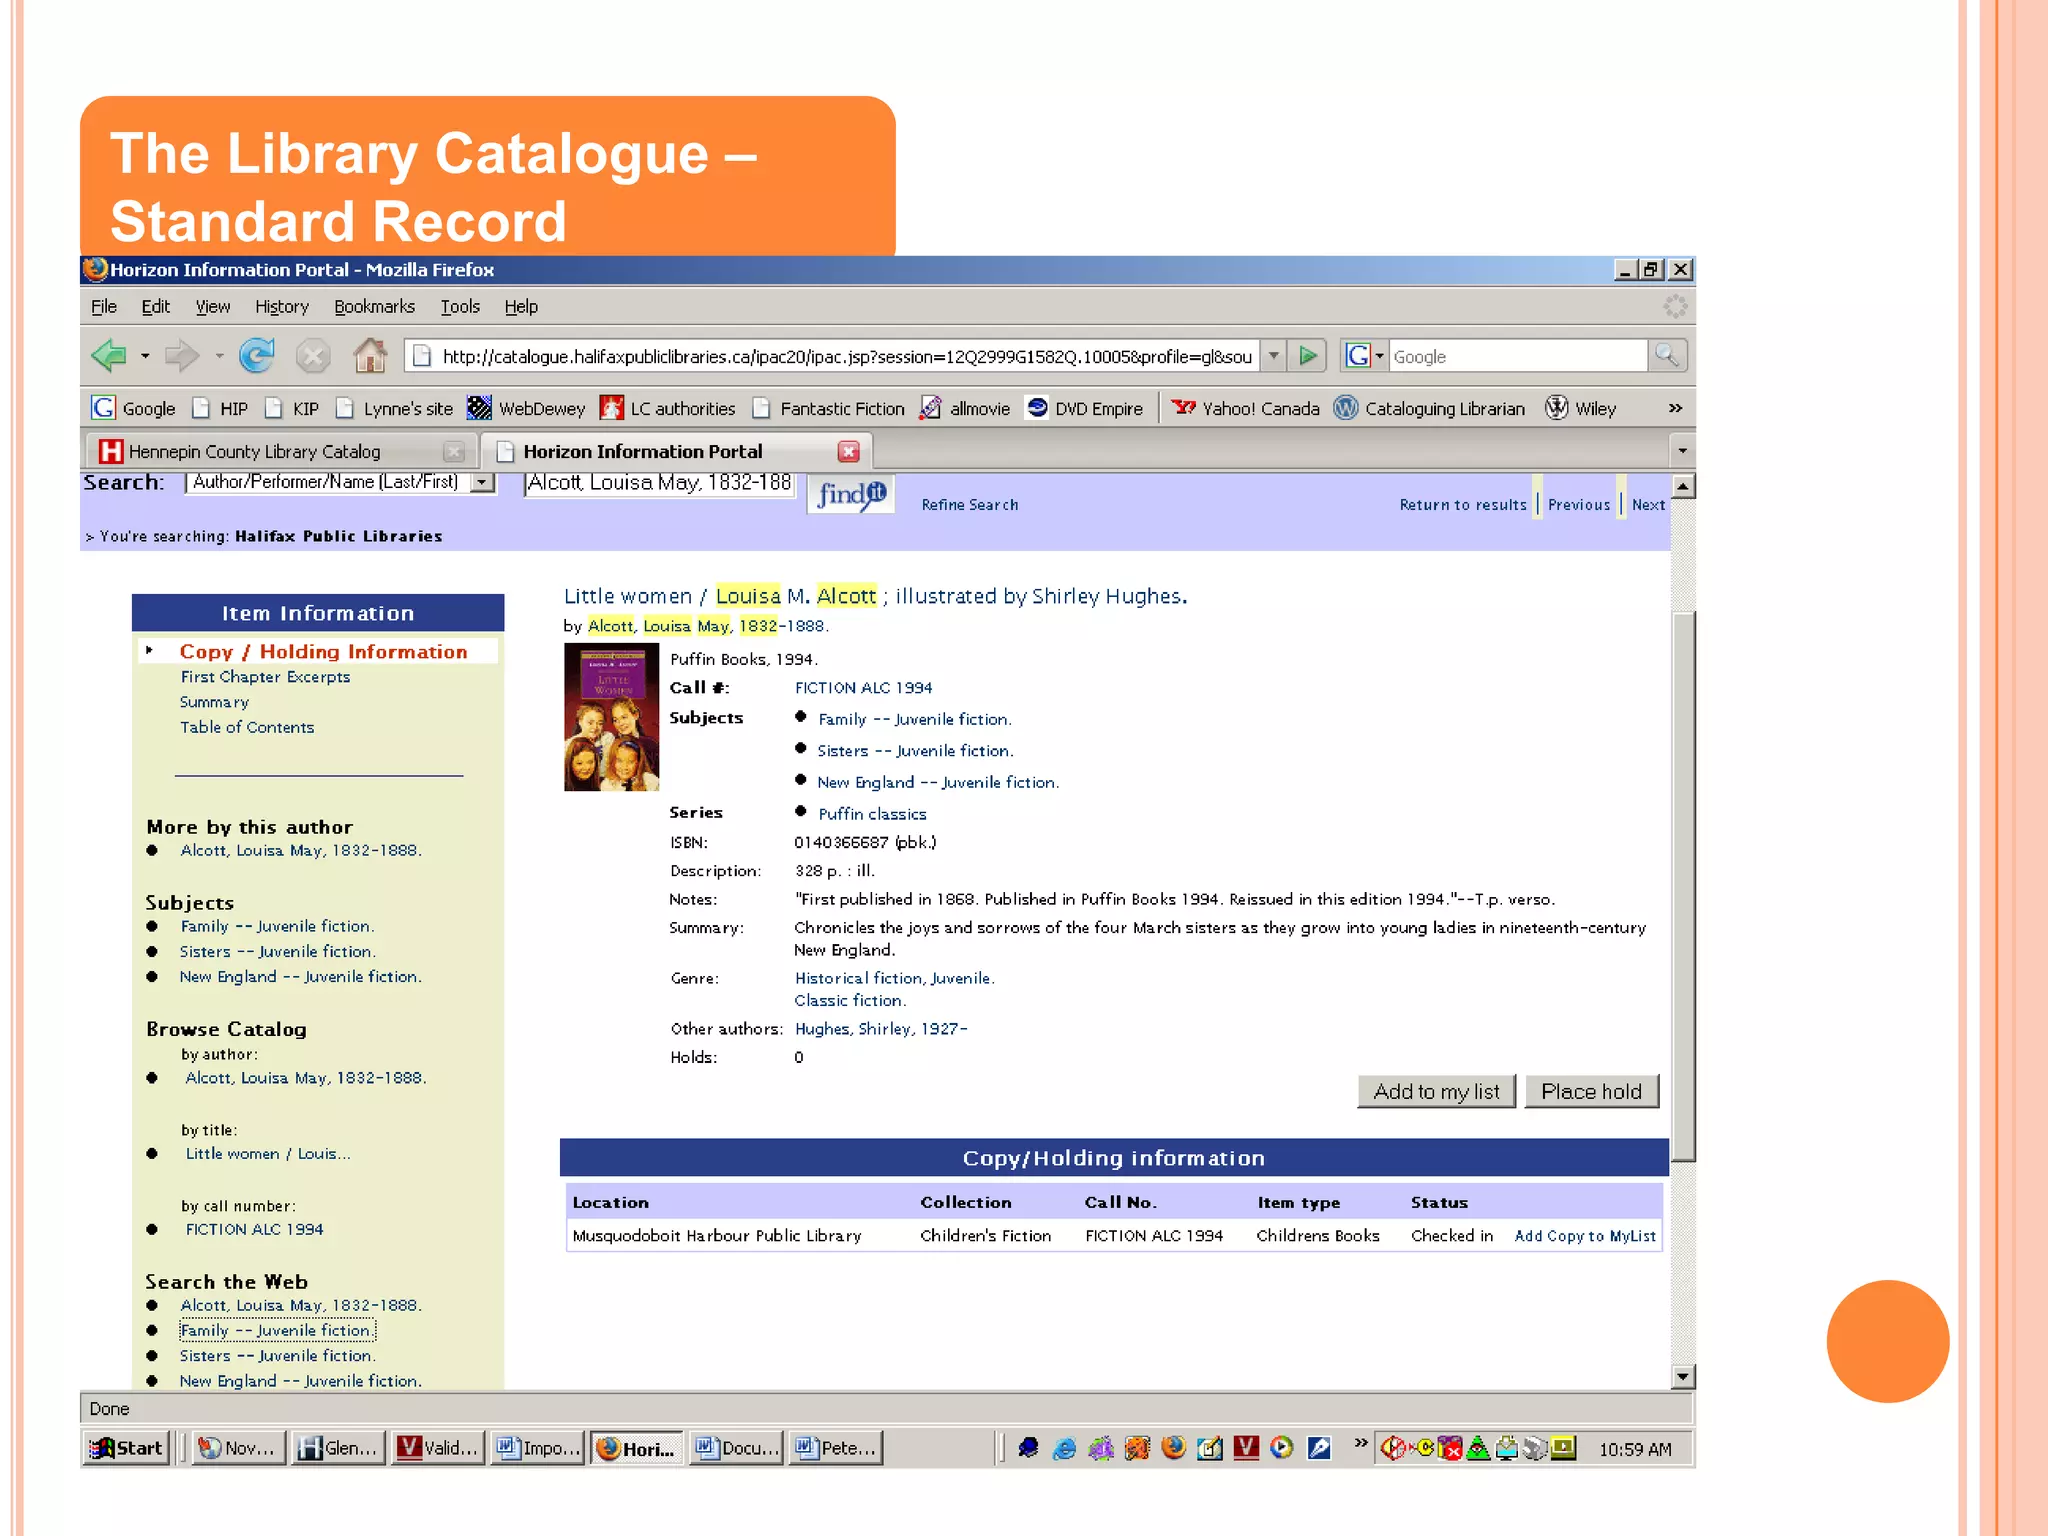Show more bookmarks with the chevron
Screen dimensions: 2048x1536
click(x=1675, y=408)
